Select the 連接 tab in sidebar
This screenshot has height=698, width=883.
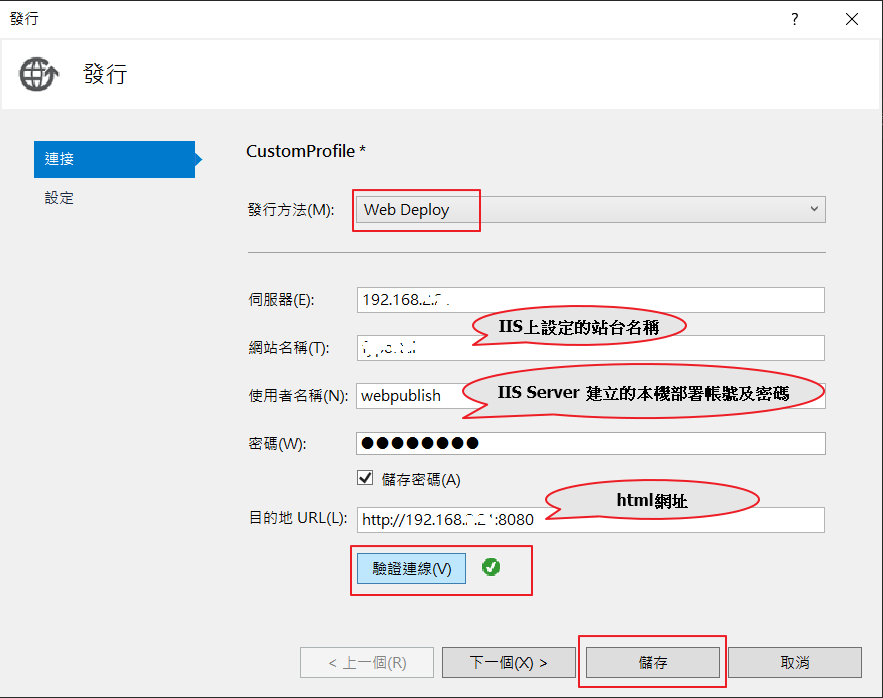(x=114, y=159)
